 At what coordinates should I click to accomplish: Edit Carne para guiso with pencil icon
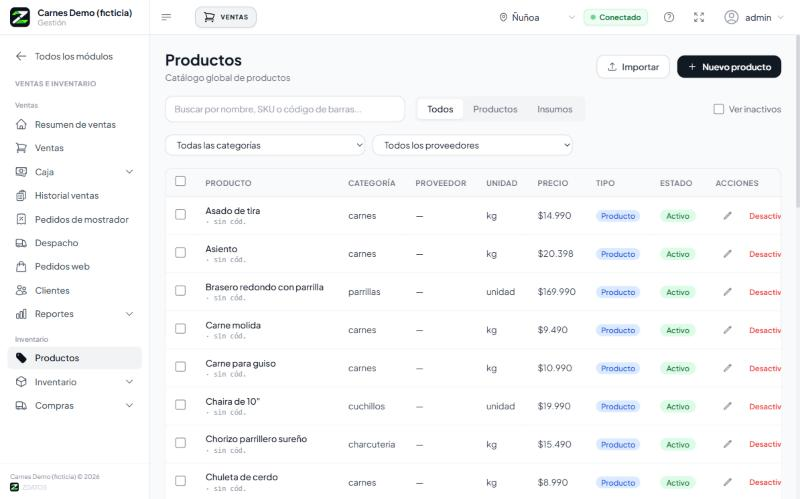(x=728, y=368)
